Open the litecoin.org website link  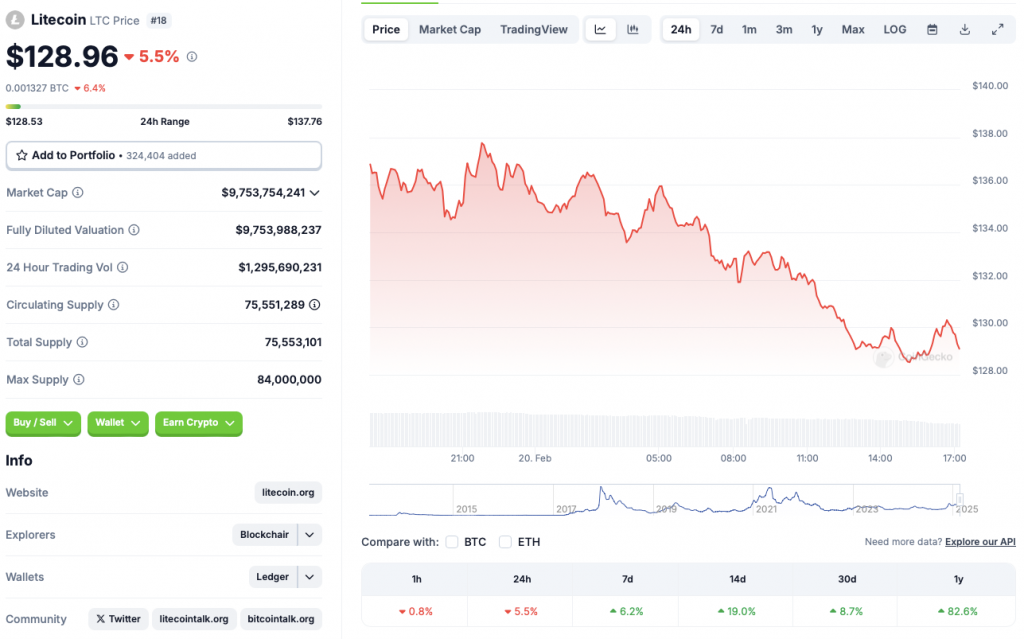pyautogui.click(x=288, y=493)
